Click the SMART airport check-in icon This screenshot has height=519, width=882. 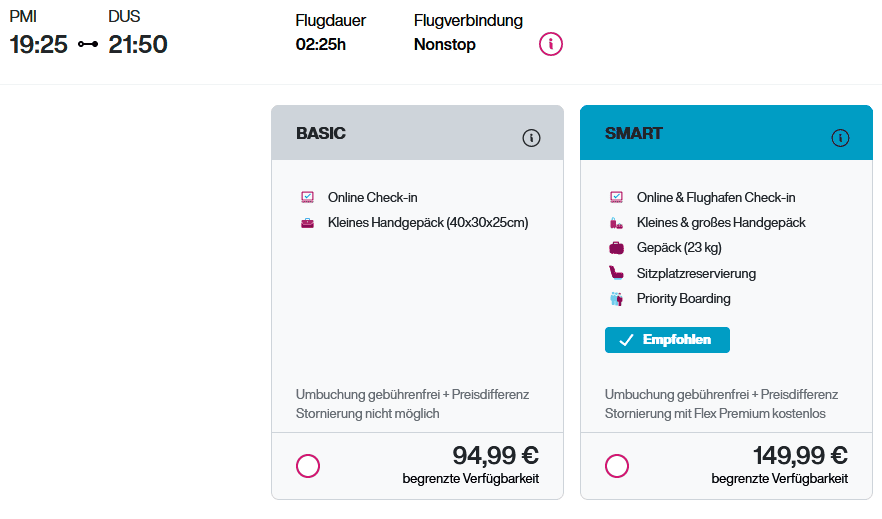coord(616,197)
